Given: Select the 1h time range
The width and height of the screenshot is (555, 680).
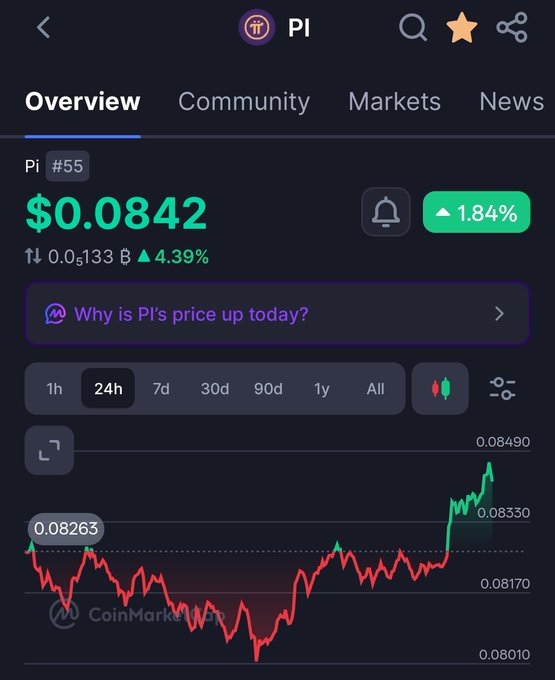Looking at the screenshot, I should click(54, 389).
